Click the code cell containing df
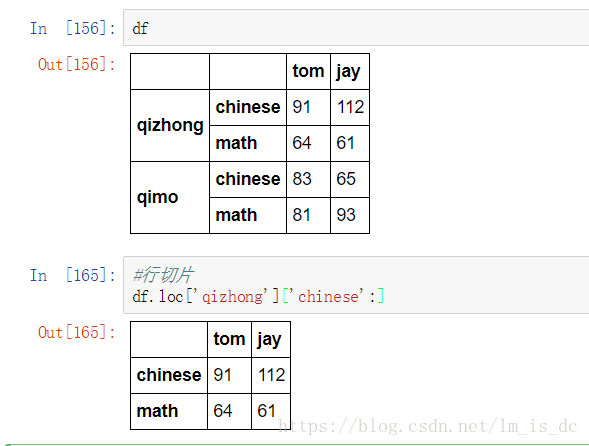The height and width of the screenshot is (446, 589). point(356,28)
